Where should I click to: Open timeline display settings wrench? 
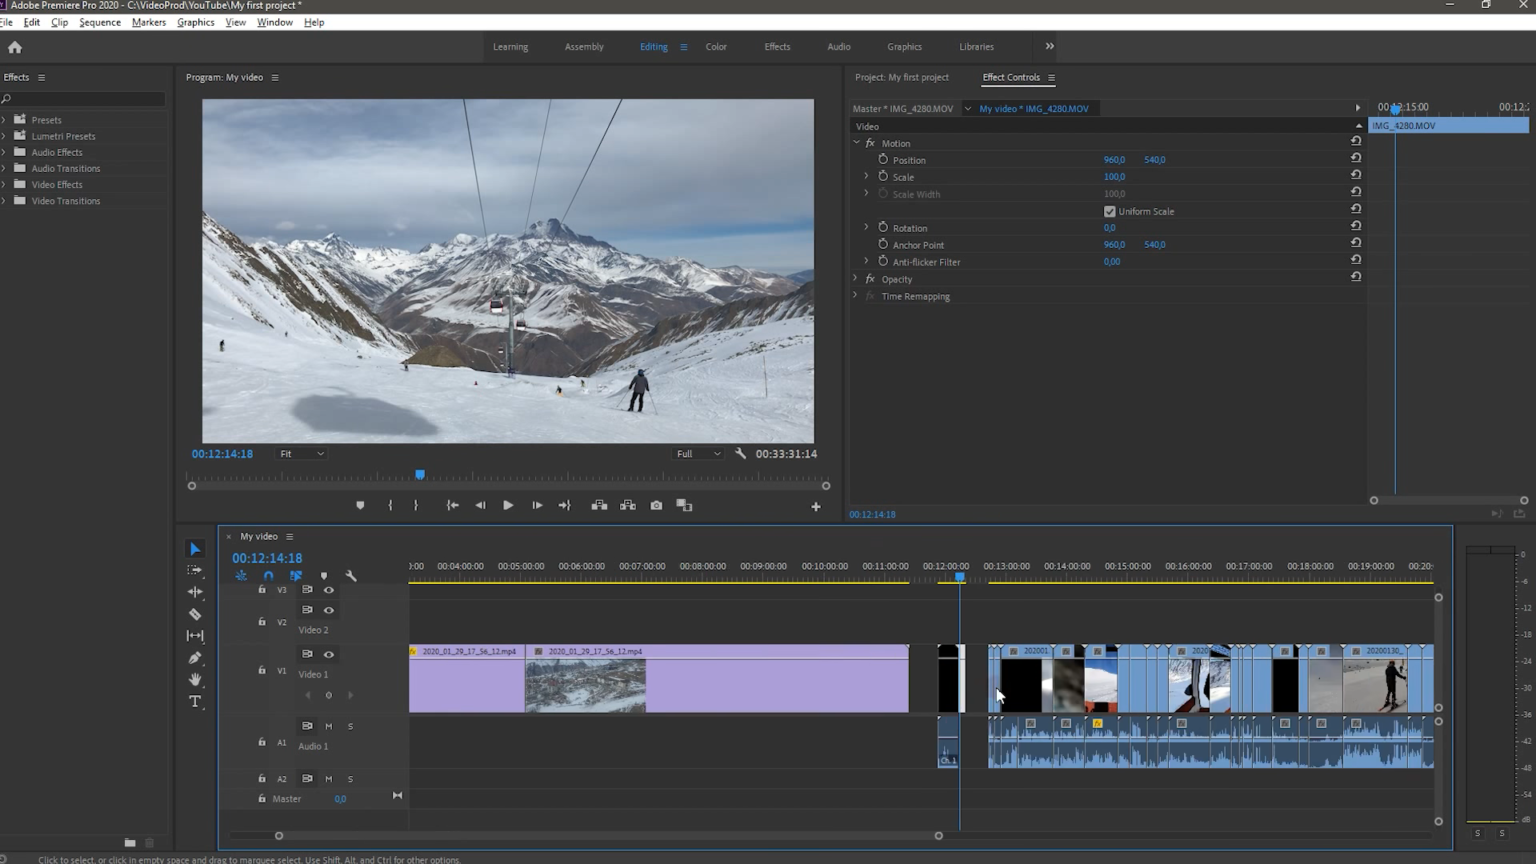(351, 576)
